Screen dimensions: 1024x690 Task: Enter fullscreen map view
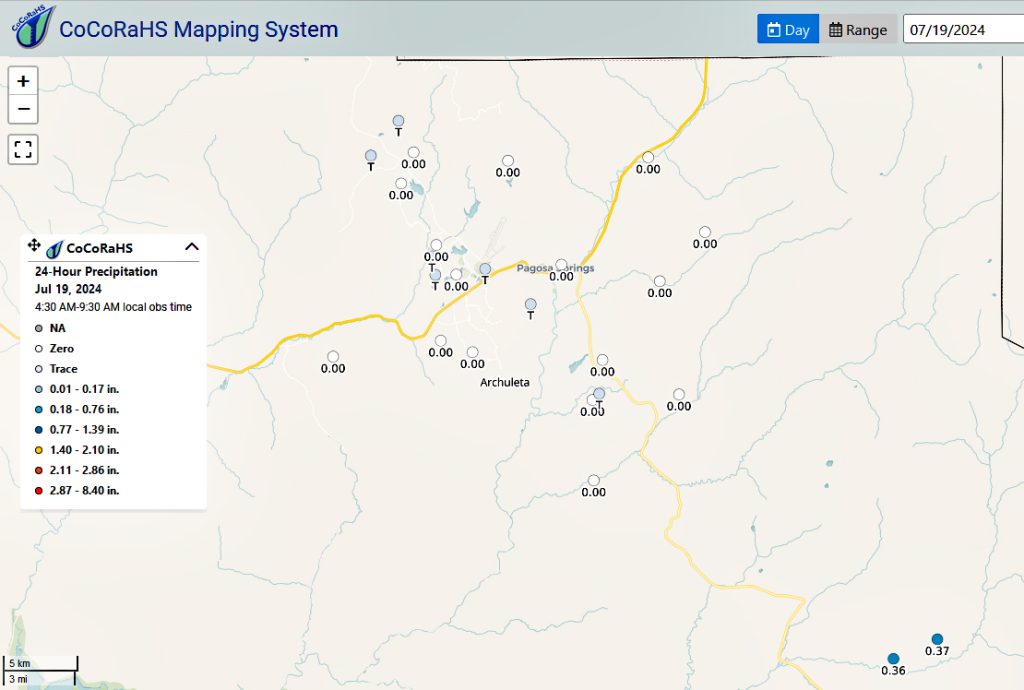23,149
